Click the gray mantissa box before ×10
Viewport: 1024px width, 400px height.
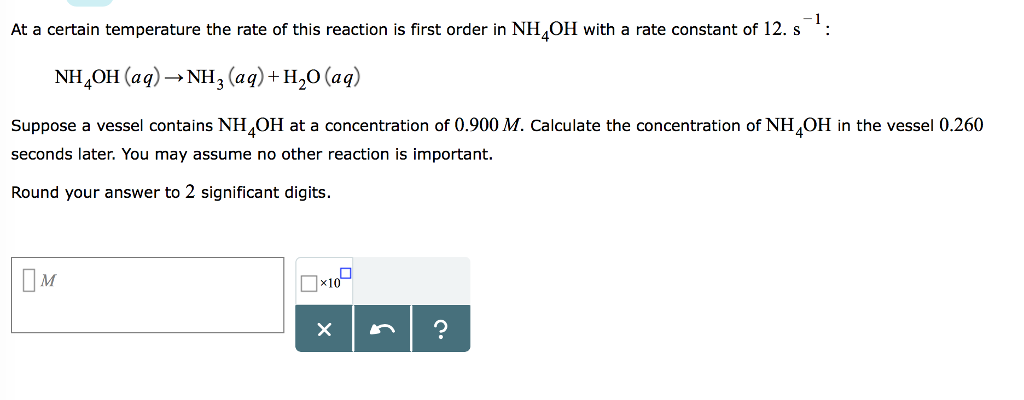tap(309, 285)
